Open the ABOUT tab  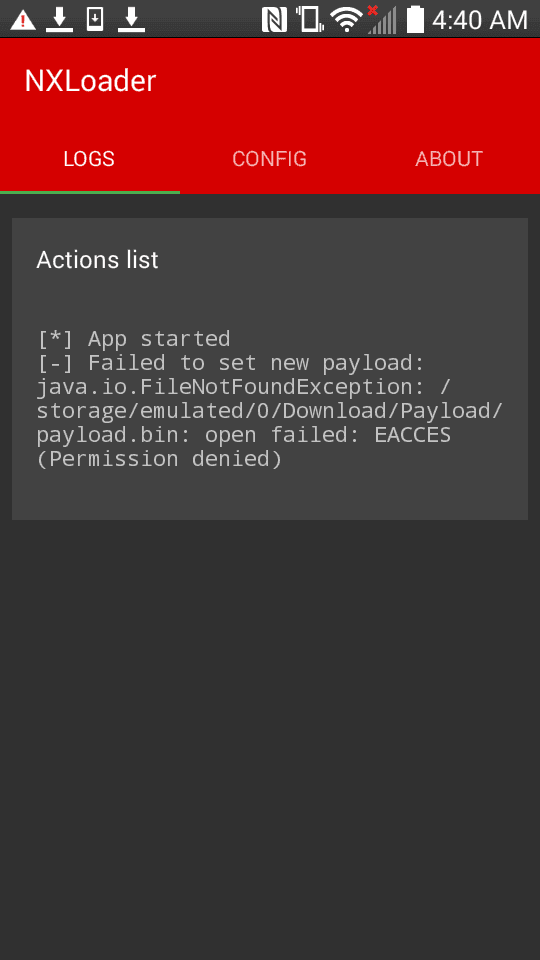449,159
